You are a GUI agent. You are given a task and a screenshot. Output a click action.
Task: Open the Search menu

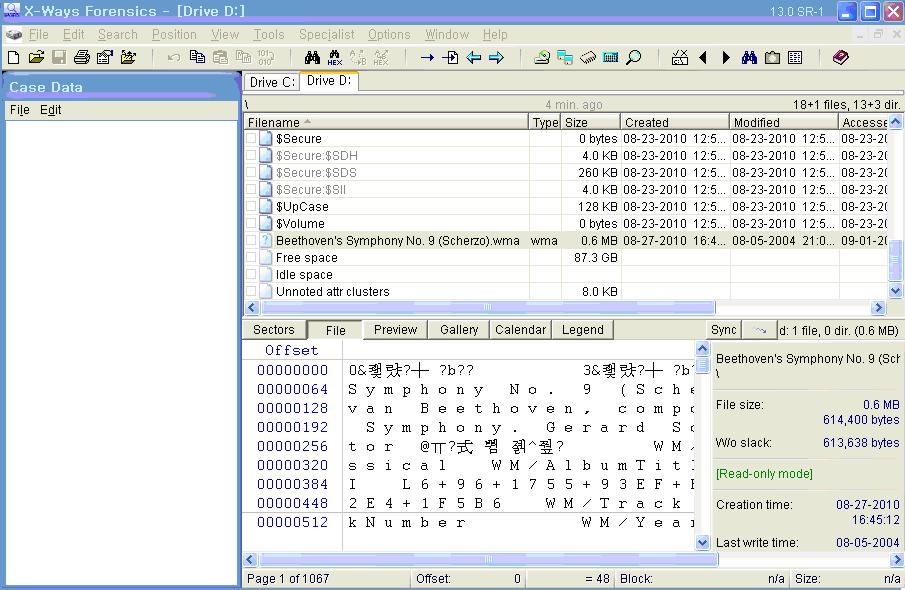[118, 35]
